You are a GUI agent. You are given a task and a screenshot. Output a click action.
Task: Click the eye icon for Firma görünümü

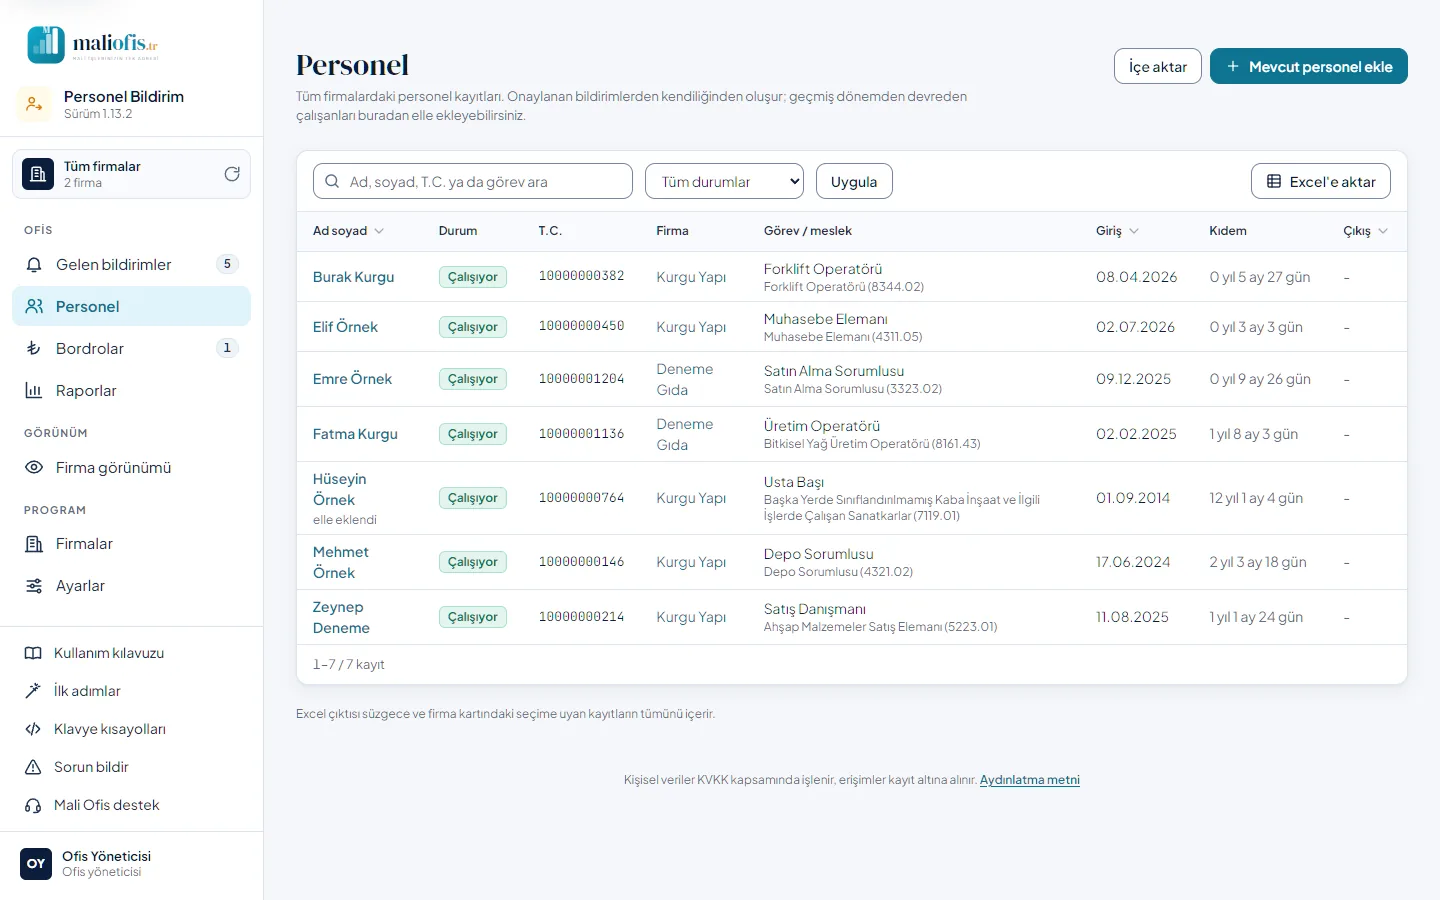click(34, 468)
